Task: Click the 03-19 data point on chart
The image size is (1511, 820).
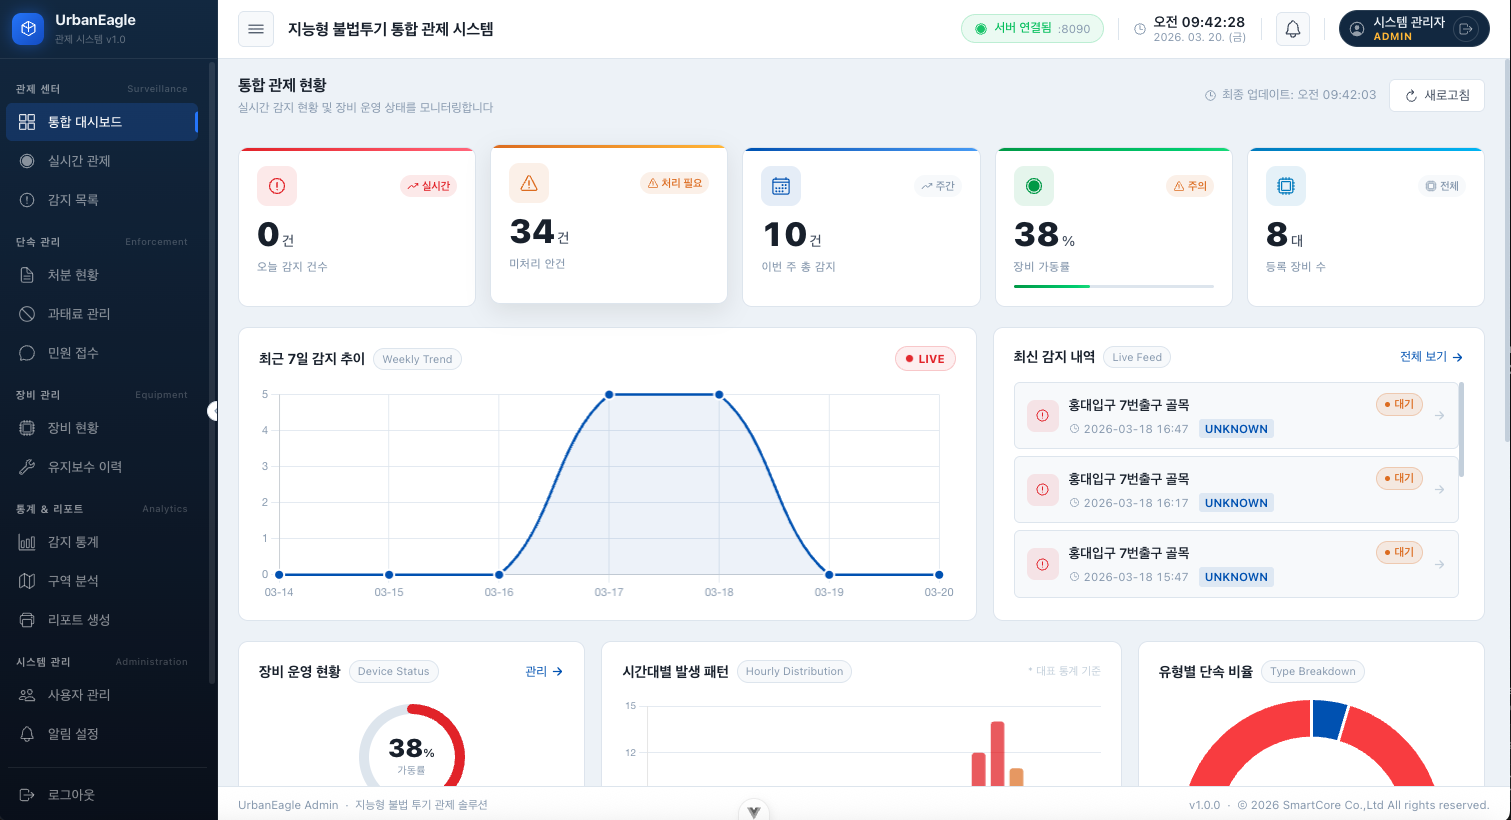Action: pos(829,575)
